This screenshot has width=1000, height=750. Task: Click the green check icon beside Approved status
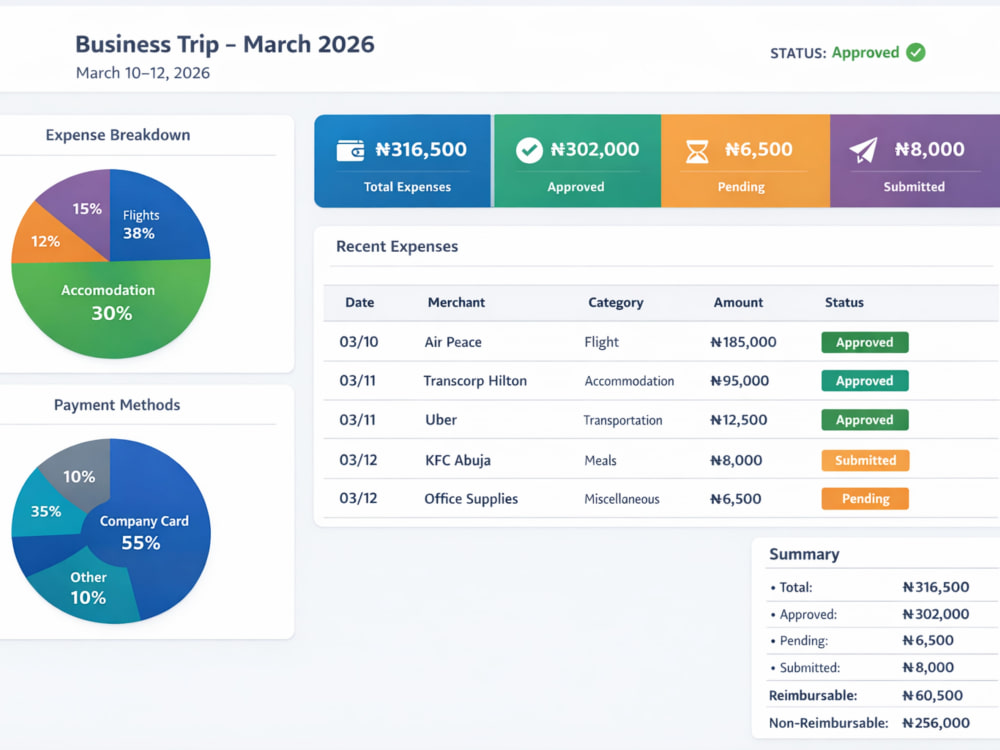coord(916,52)
